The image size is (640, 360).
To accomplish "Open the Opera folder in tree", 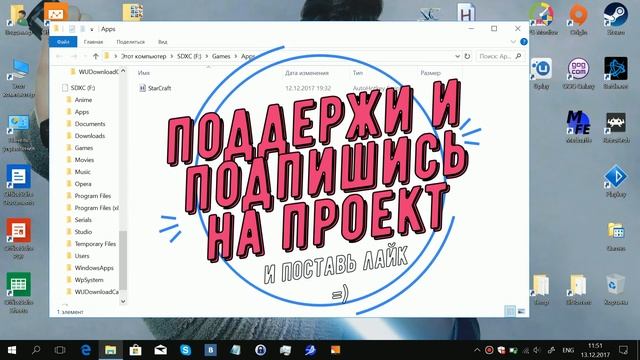I will 83,184.
